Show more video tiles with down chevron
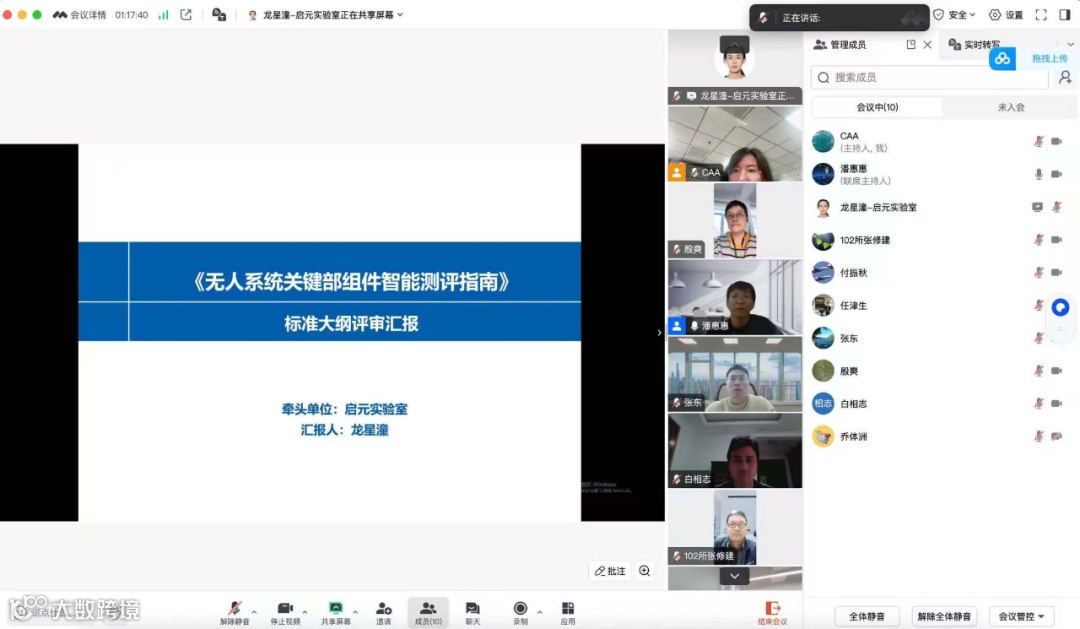Viewport: 1080px width, 629px height. [734, 576]
